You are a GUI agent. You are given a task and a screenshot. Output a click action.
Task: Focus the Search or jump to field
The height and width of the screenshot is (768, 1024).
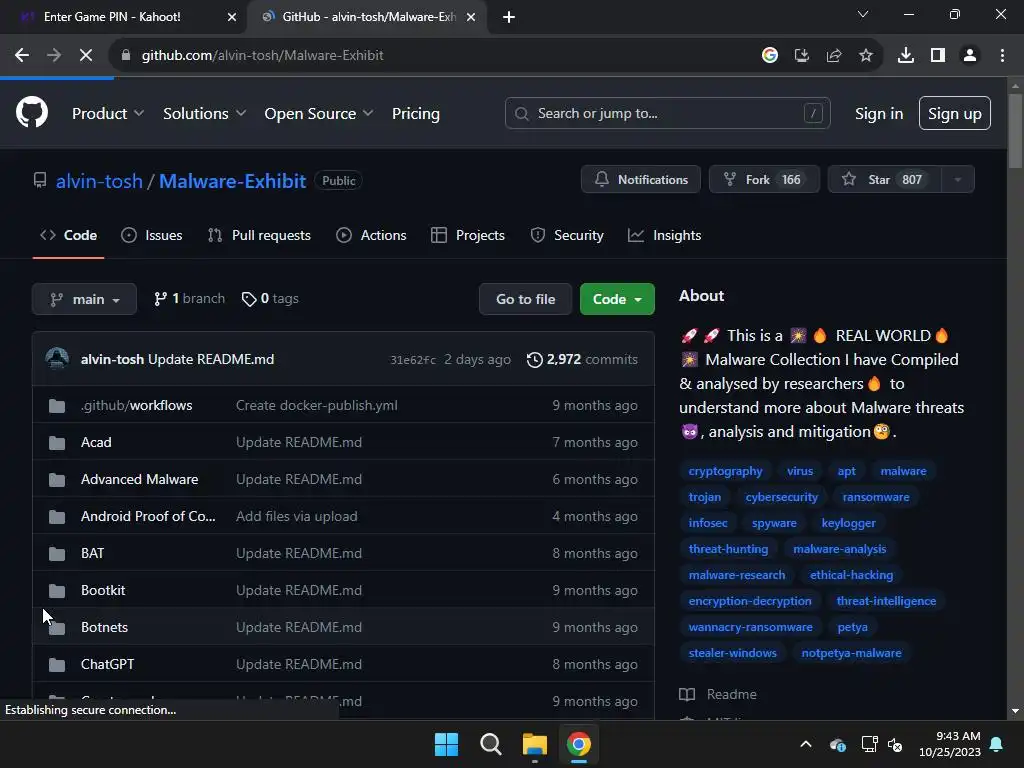[667, 113]
